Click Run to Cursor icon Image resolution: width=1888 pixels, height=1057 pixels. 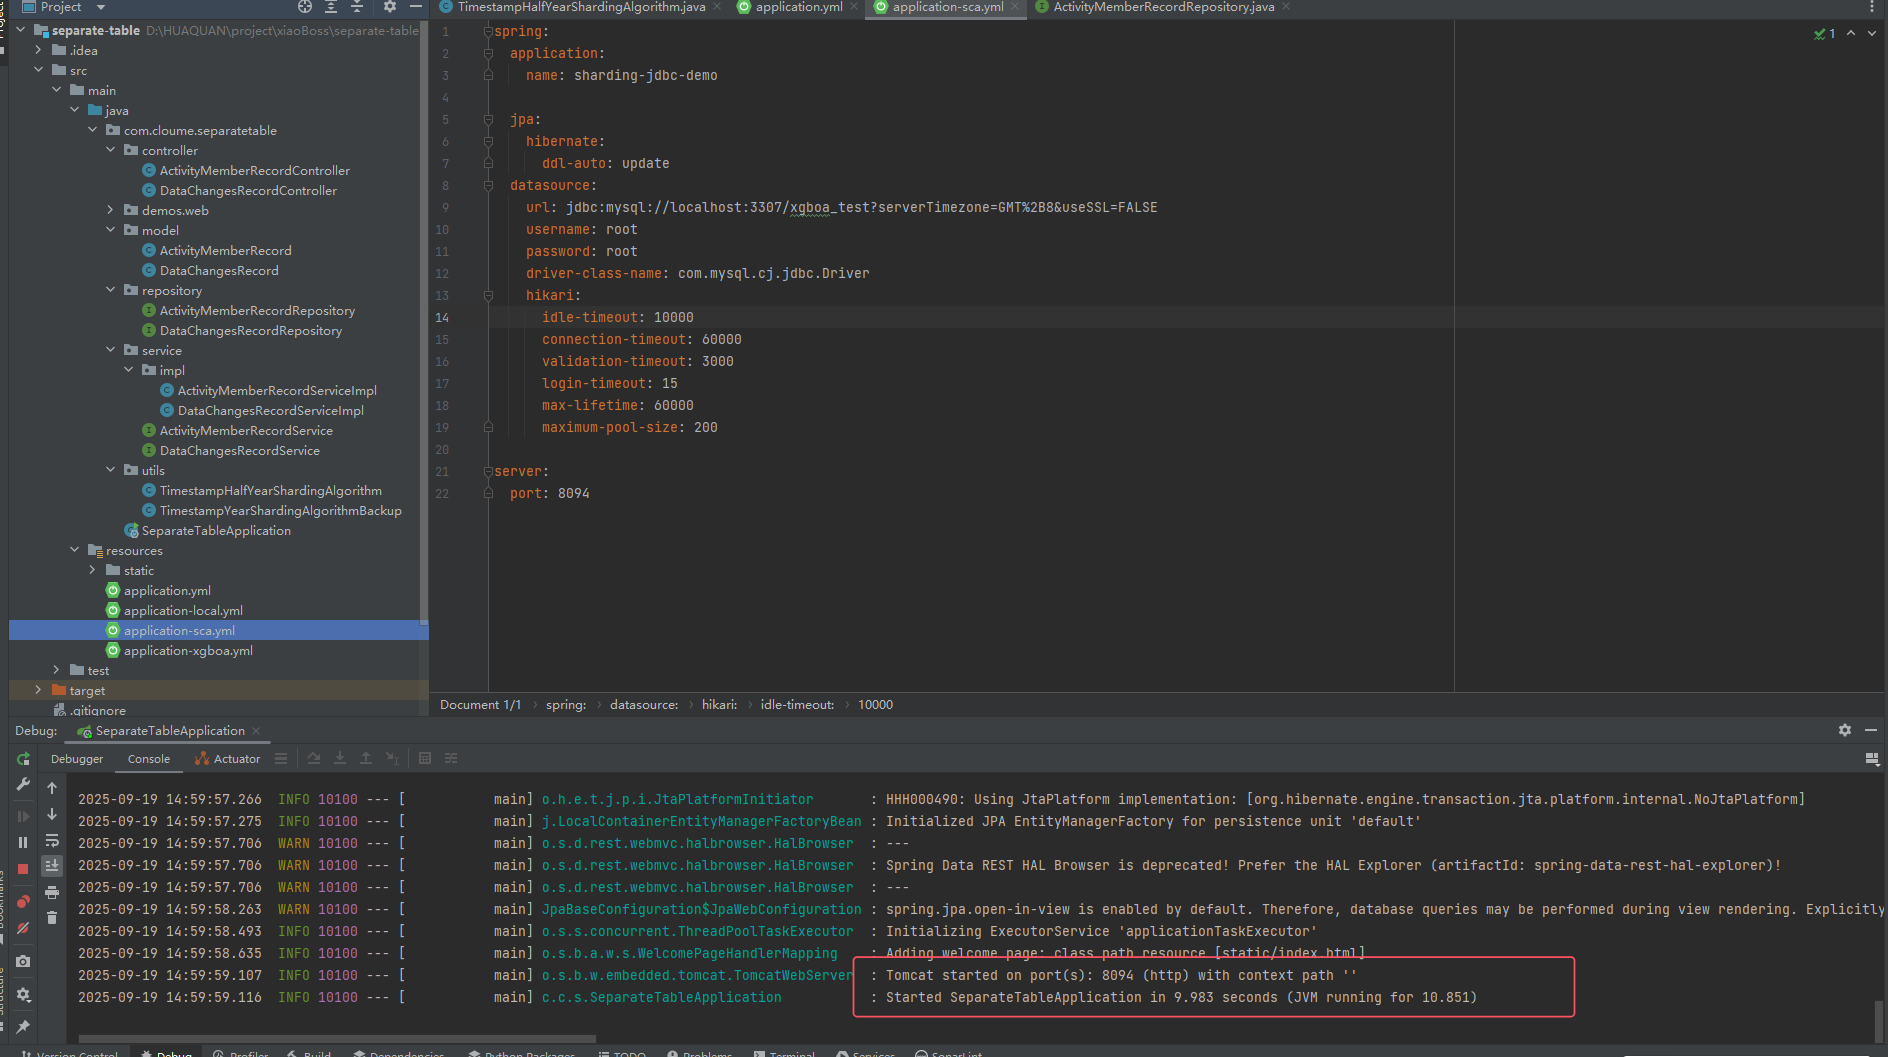pyautogui.click(x=392, y=759)
